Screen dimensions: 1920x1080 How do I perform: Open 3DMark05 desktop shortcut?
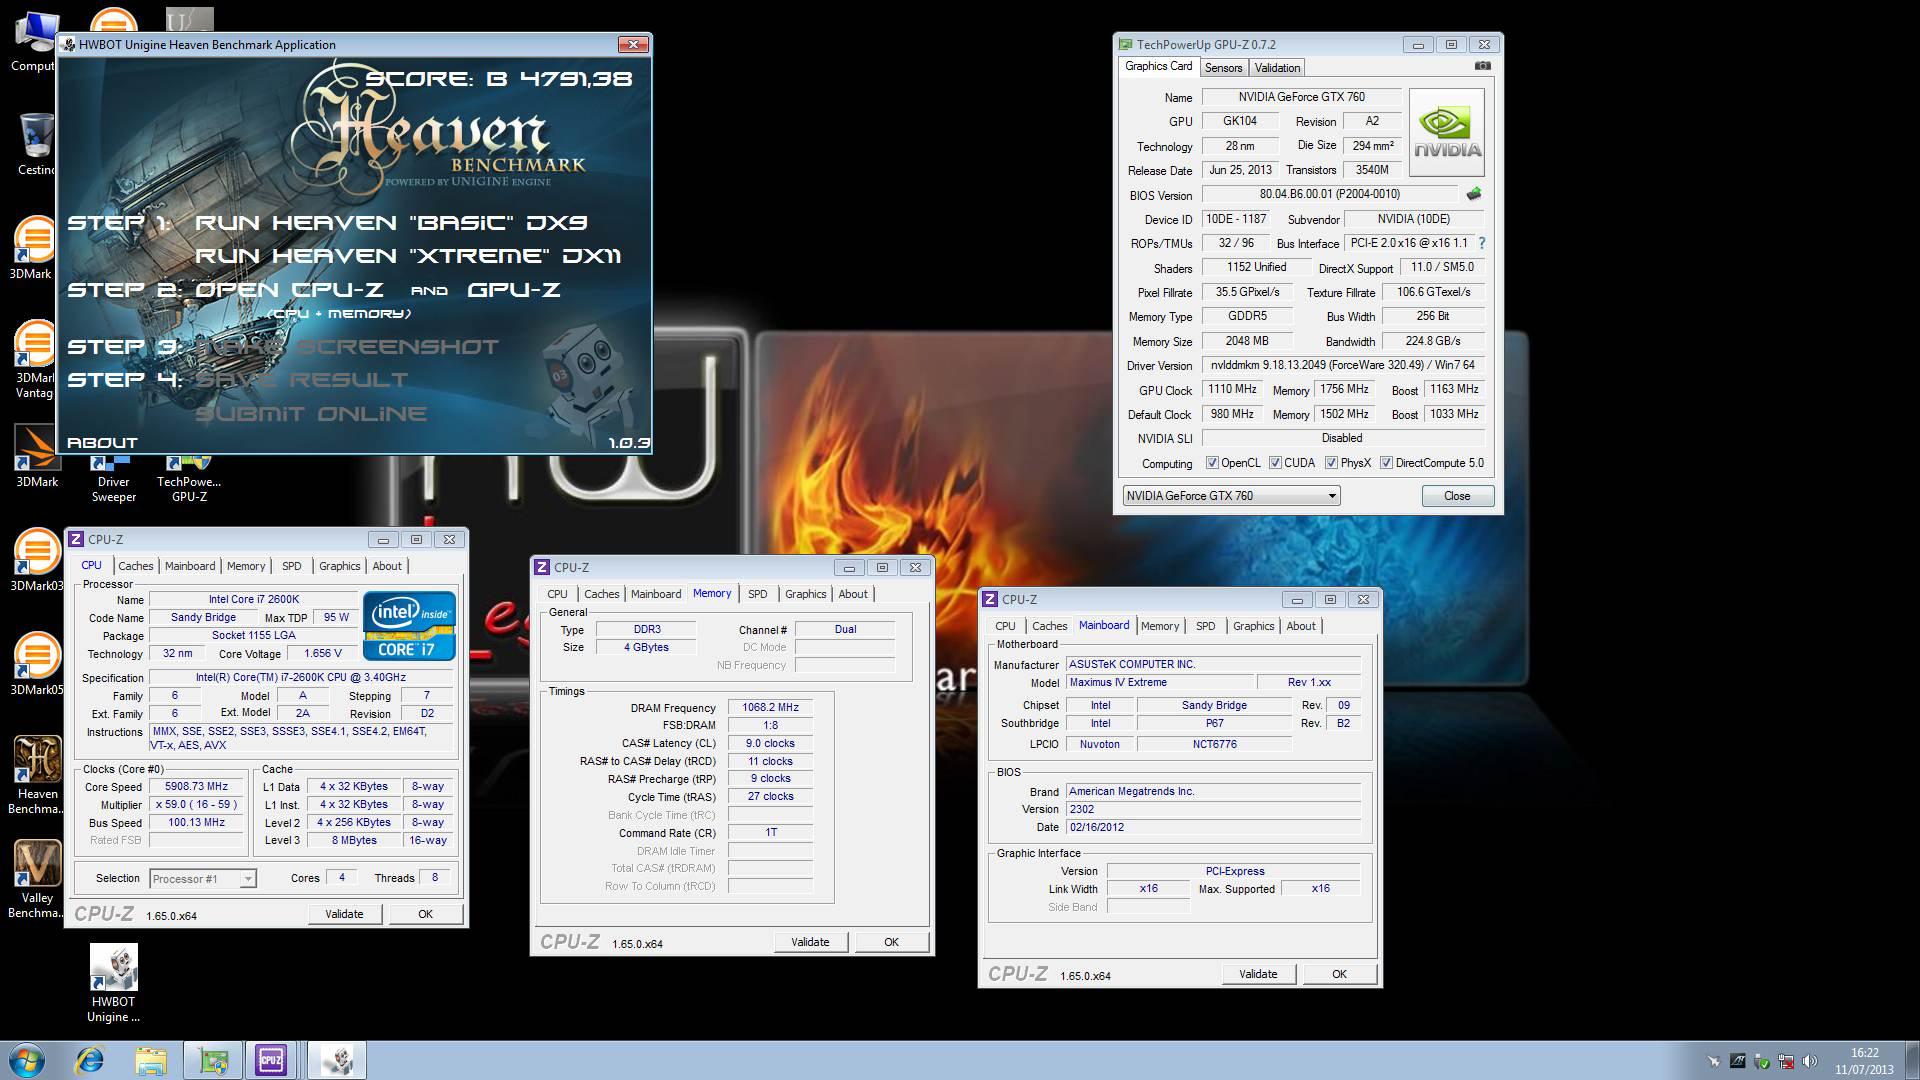pyautogui.click(x=36, y=664)
